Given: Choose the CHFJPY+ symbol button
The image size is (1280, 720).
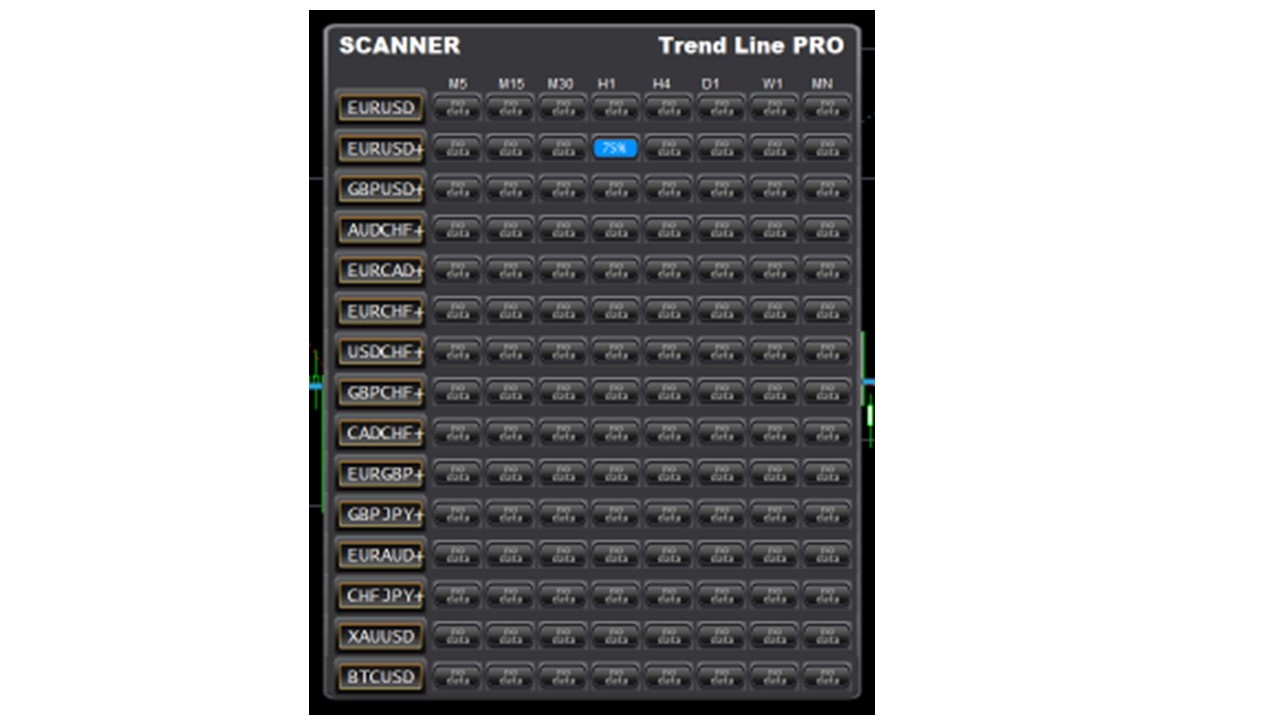Looking at the screenshot, I should [380, 596].
